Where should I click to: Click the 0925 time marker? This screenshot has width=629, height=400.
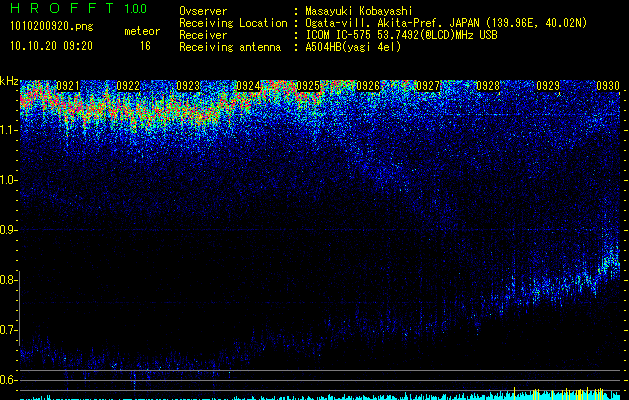[x=308, y=86]
